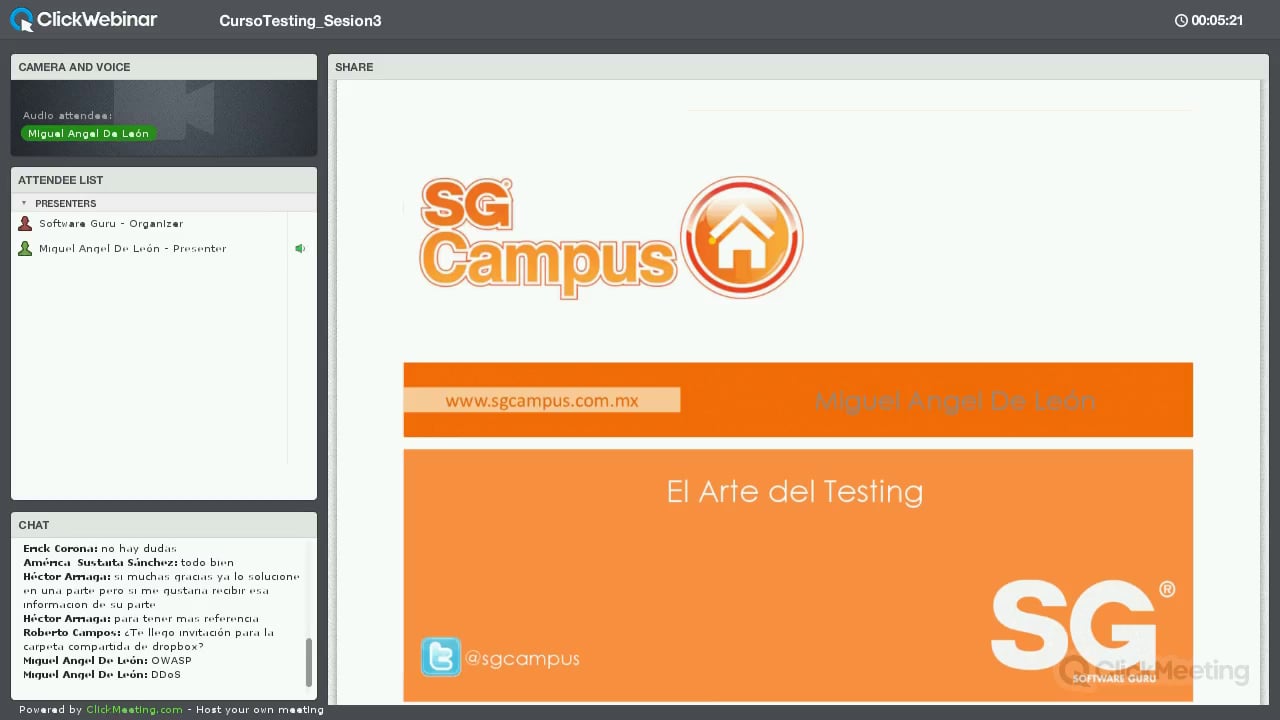This screenshot has height=720, width=1280.
Task: Click the Twitter bird icon on the slide
Action: tap(441, 657)
